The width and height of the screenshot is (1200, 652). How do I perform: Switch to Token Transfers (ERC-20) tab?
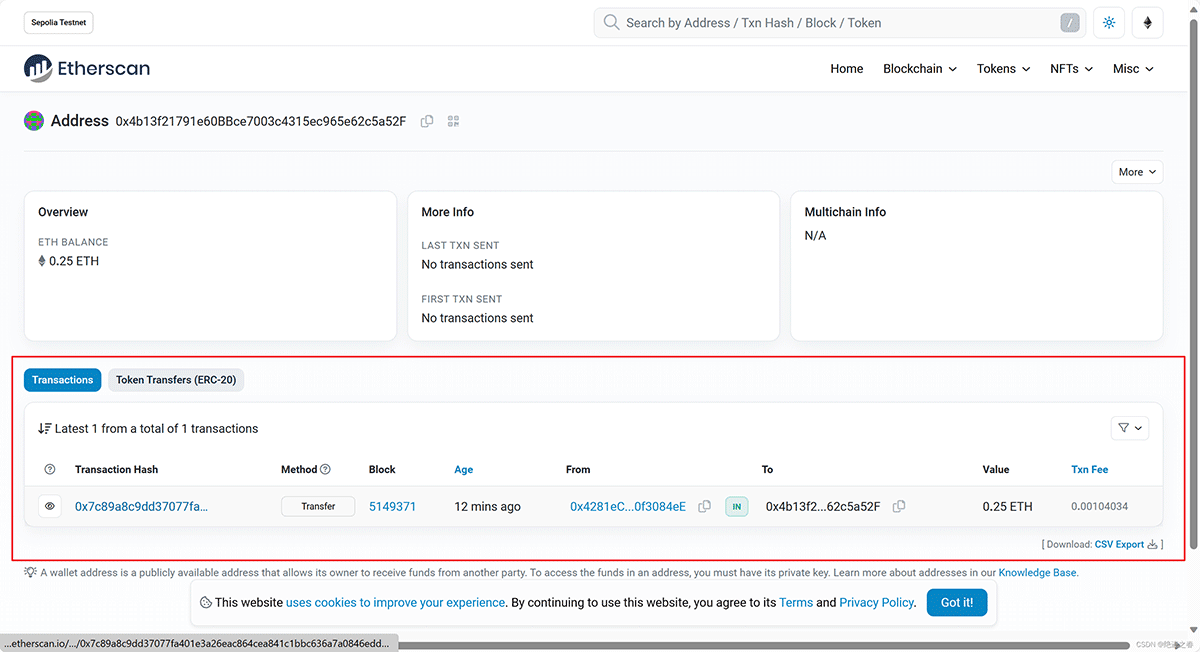click(x=176, y=380)
